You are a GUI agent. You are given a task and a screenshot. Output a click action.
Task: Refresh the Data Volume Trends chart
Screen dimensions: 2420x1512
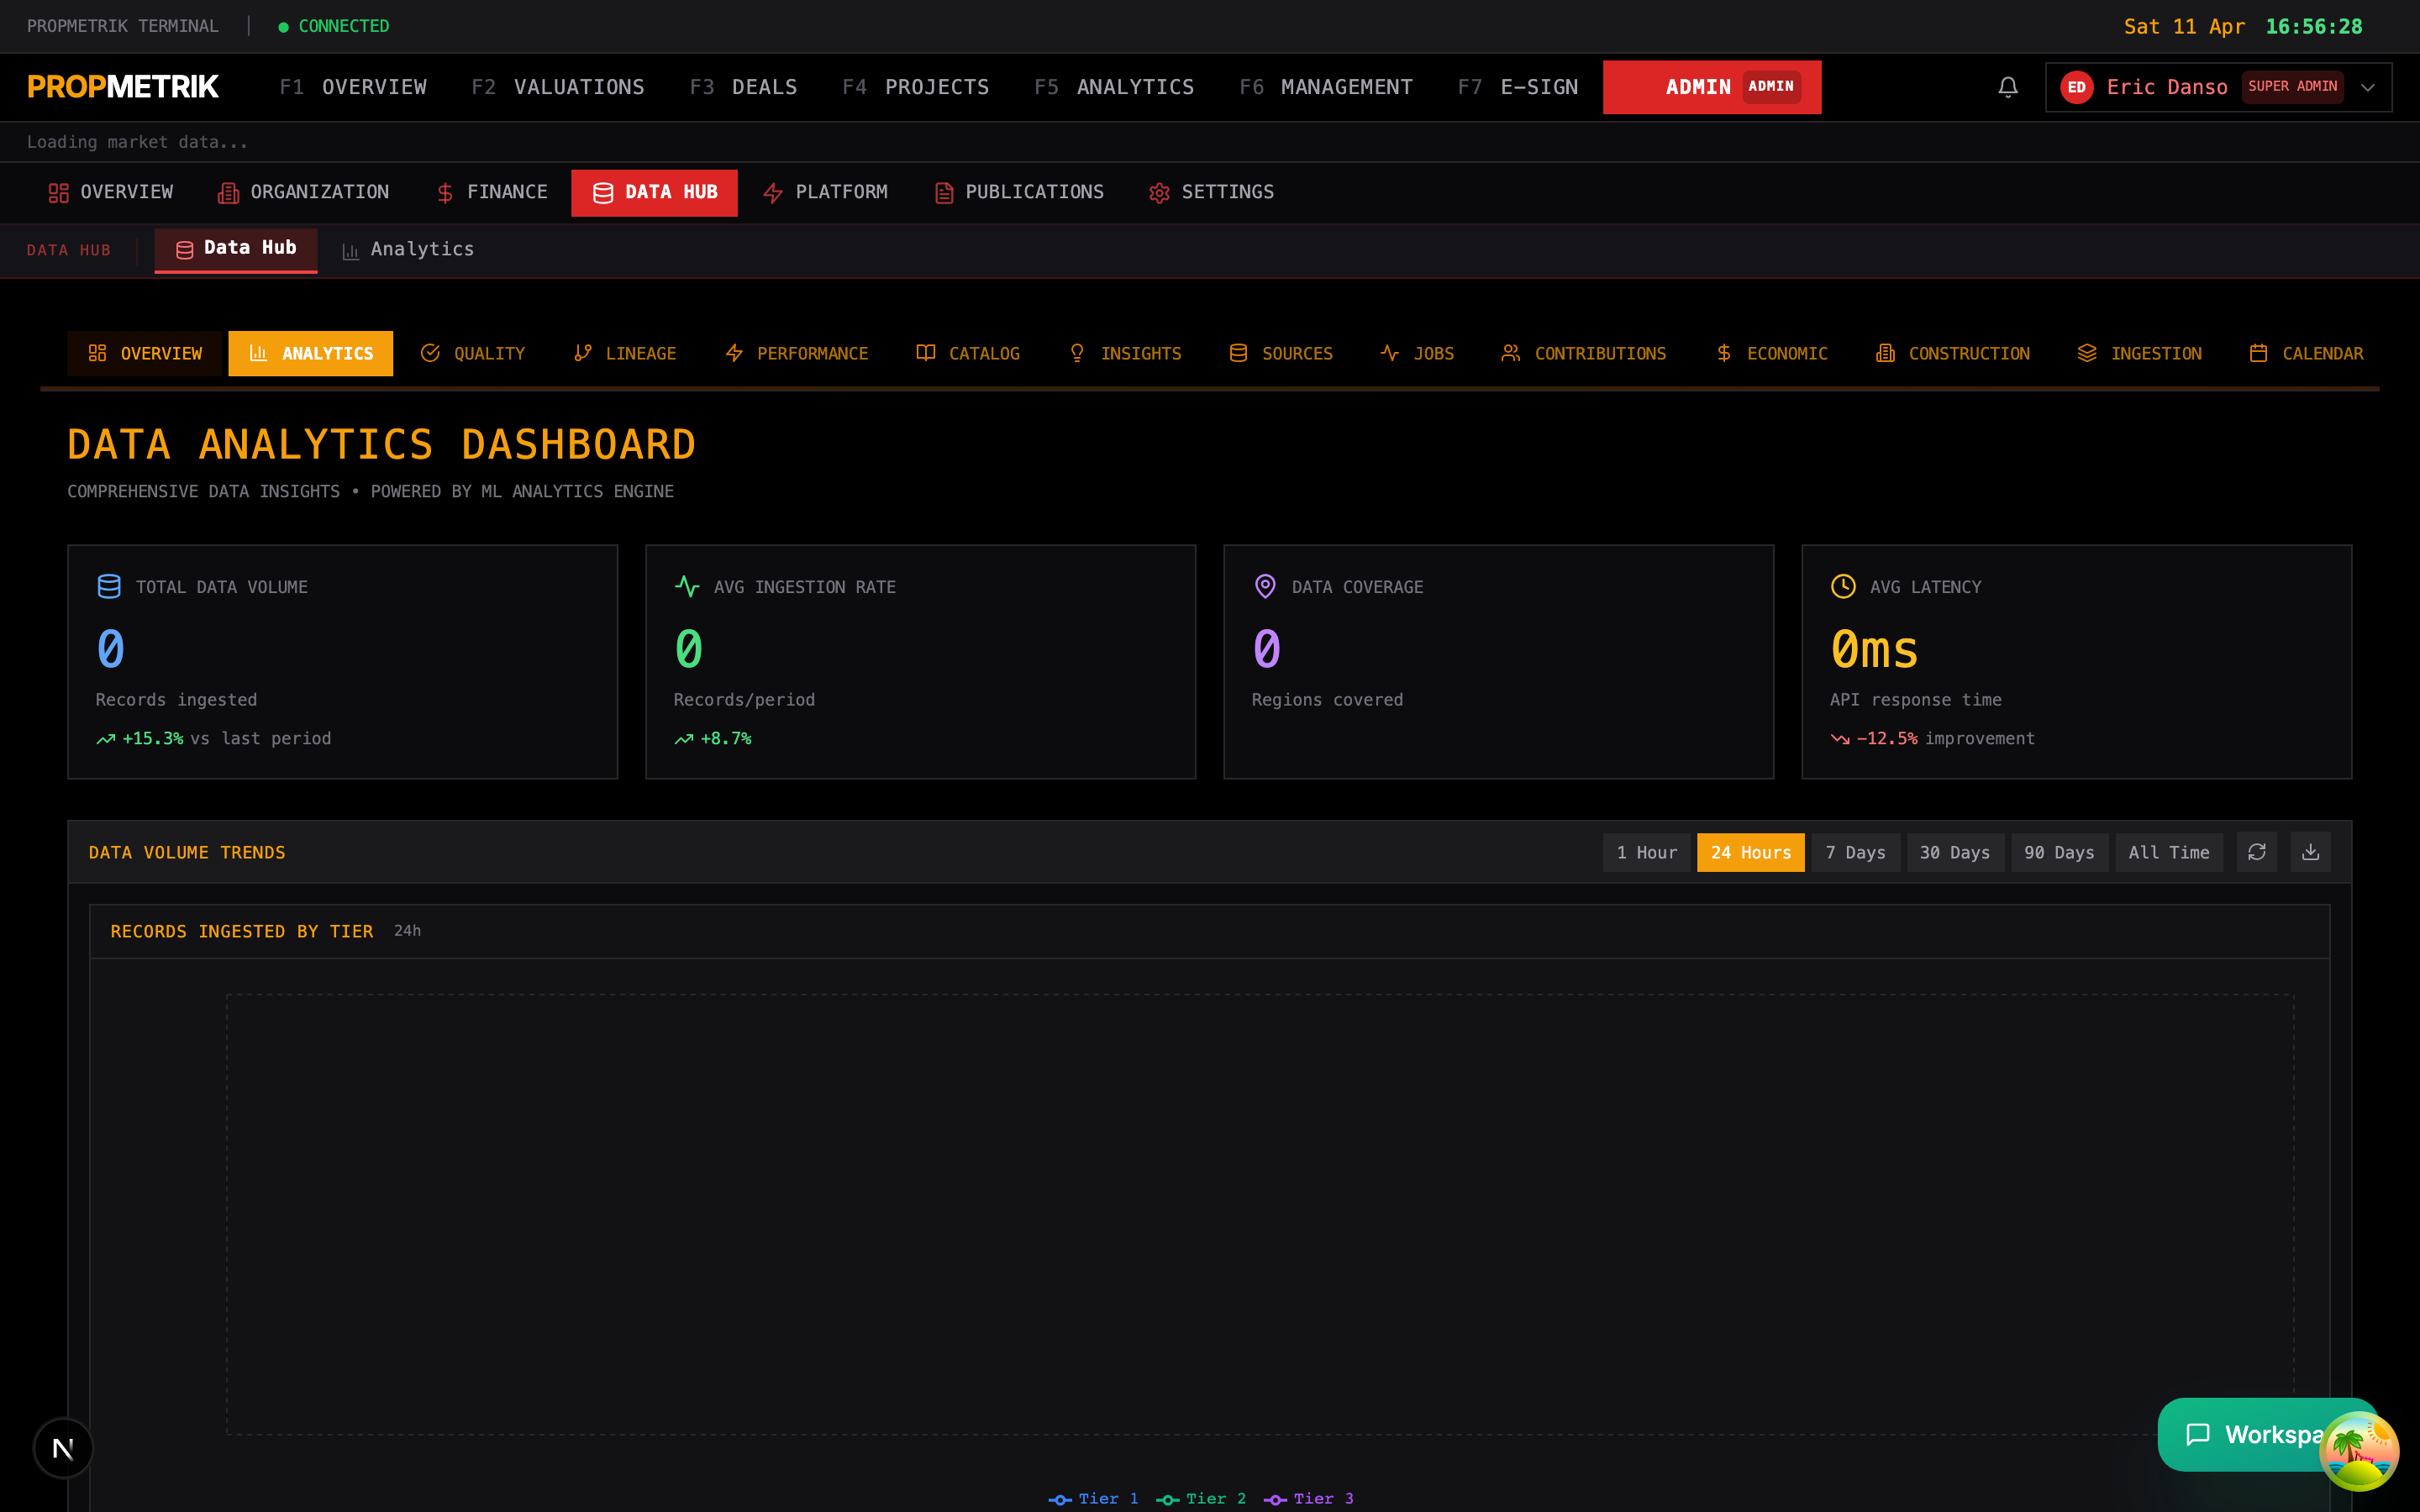tap(2257, 852)
